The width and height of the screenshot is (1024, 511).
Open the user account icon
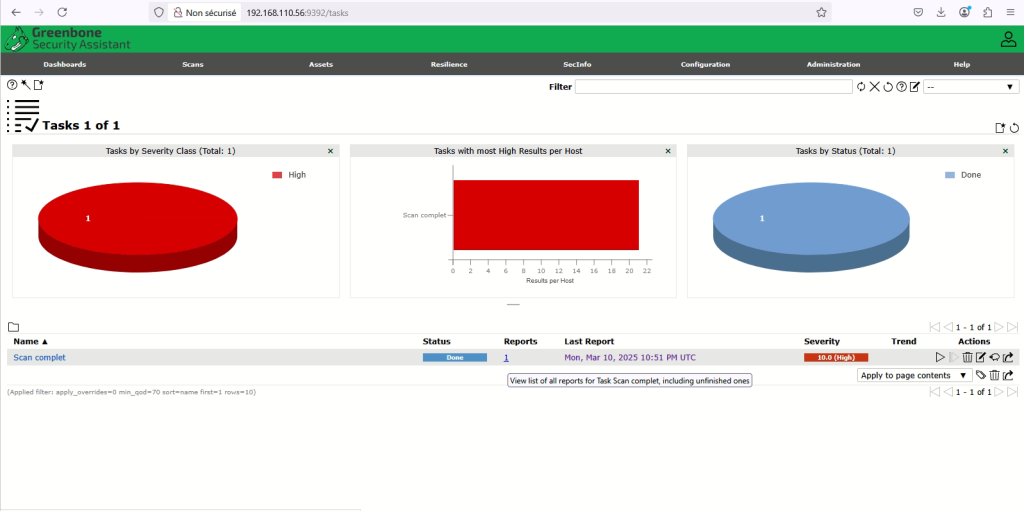coord(1008,40)
